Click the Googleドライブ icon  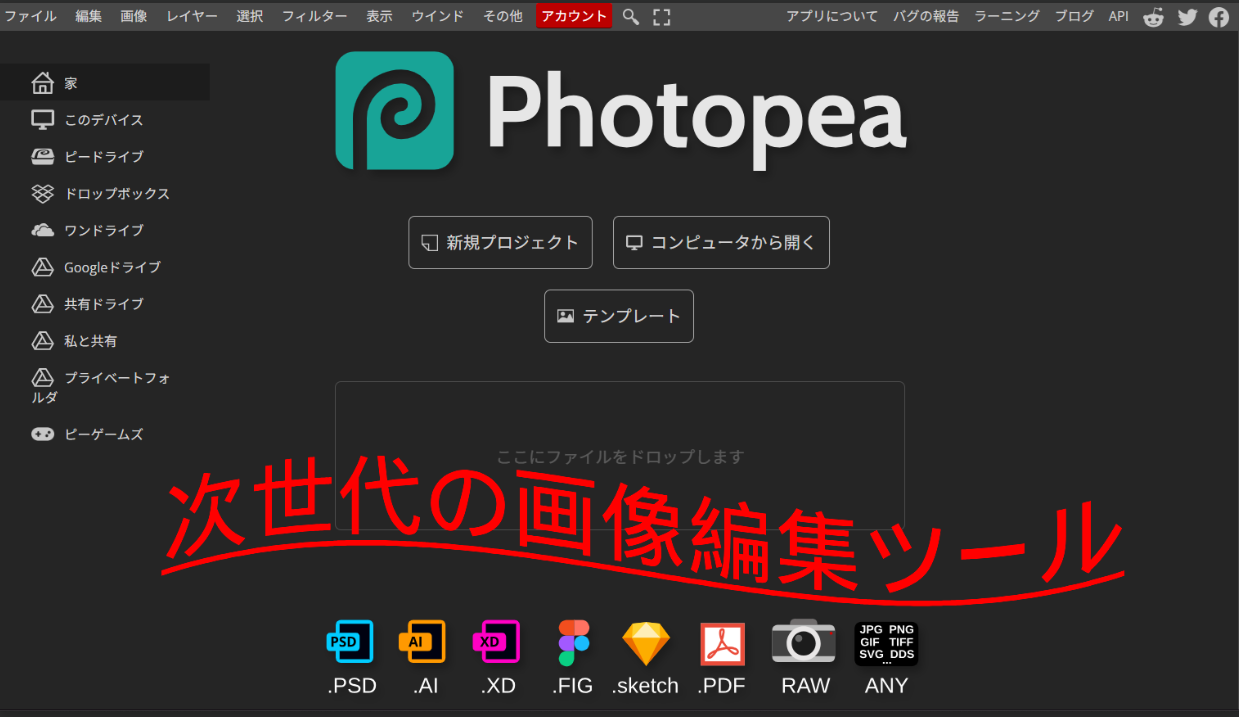tap(42, 267)
